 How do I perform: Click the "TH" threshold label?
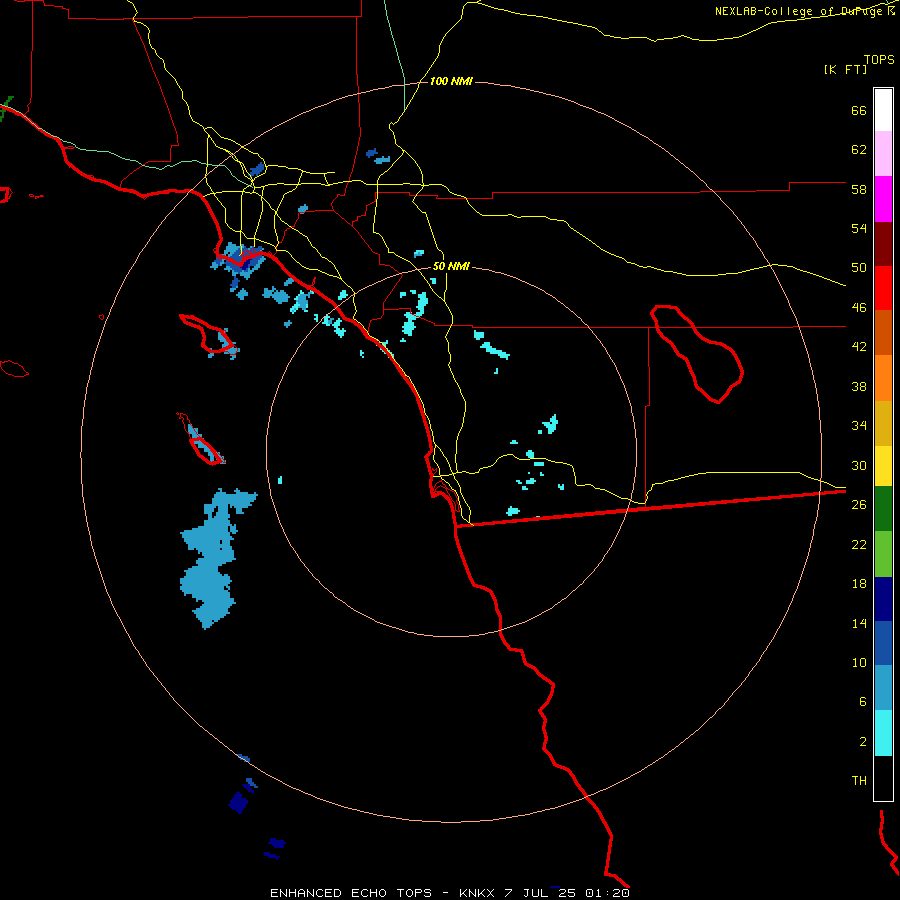[x=859, y=781]
